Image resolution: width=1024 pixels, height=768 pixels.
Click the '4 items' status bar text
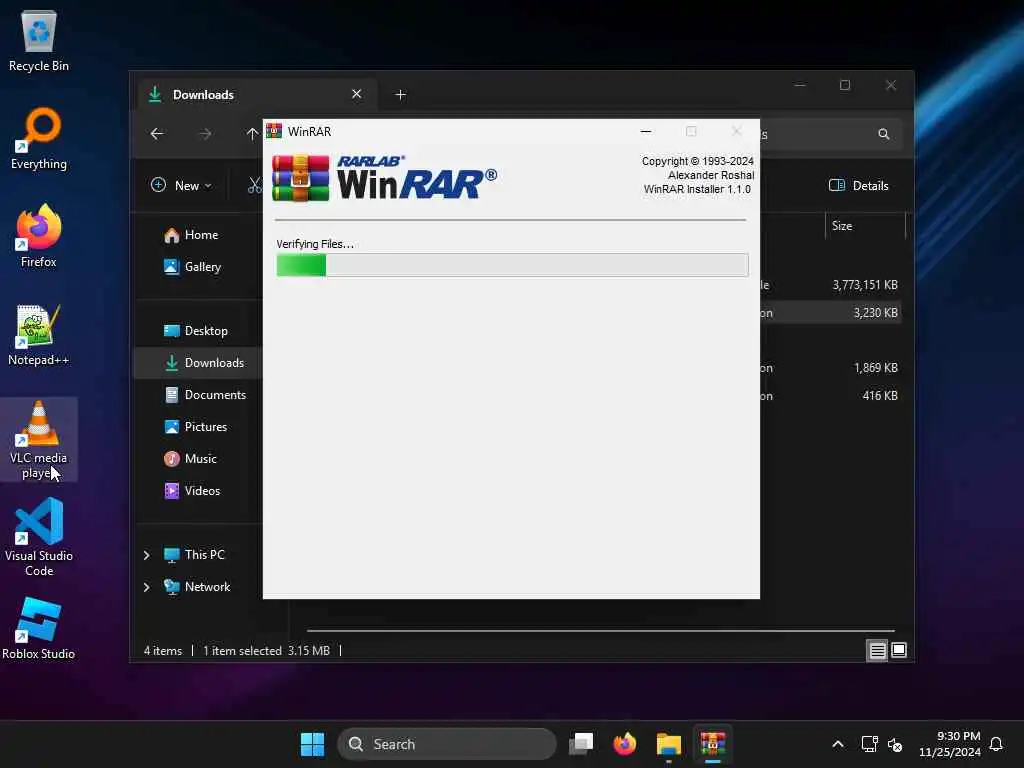(x=163, y=650)
